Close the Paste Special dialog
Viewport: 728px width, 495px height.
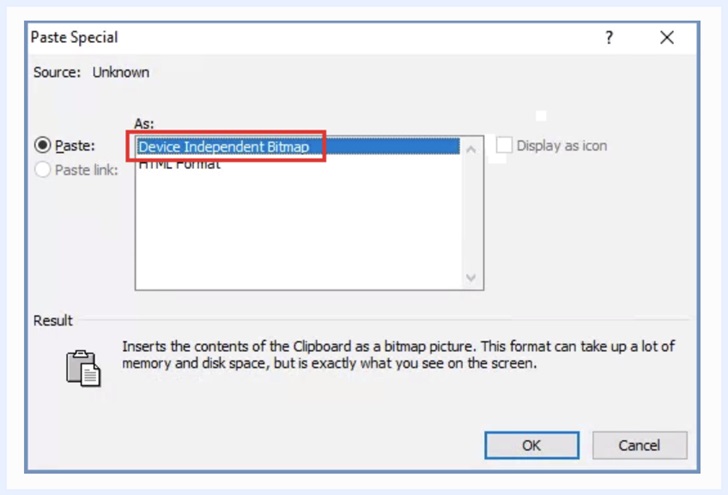coord(667,38)
